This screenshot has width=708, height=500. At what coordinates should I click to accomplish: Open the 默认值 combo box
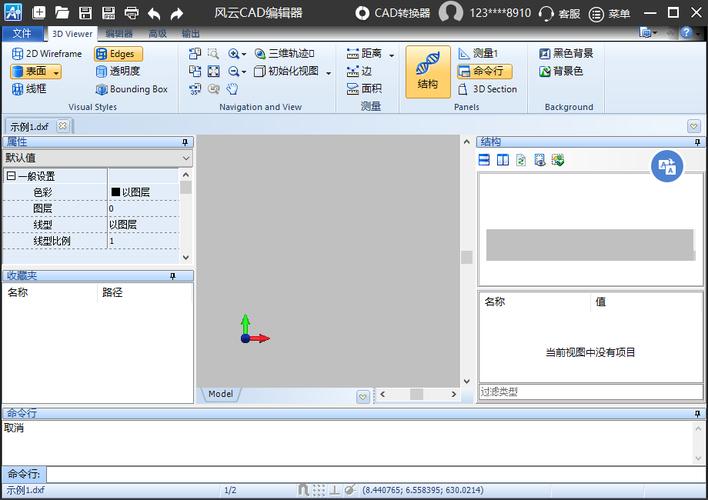pyautogui.click(x=98, y=158)
